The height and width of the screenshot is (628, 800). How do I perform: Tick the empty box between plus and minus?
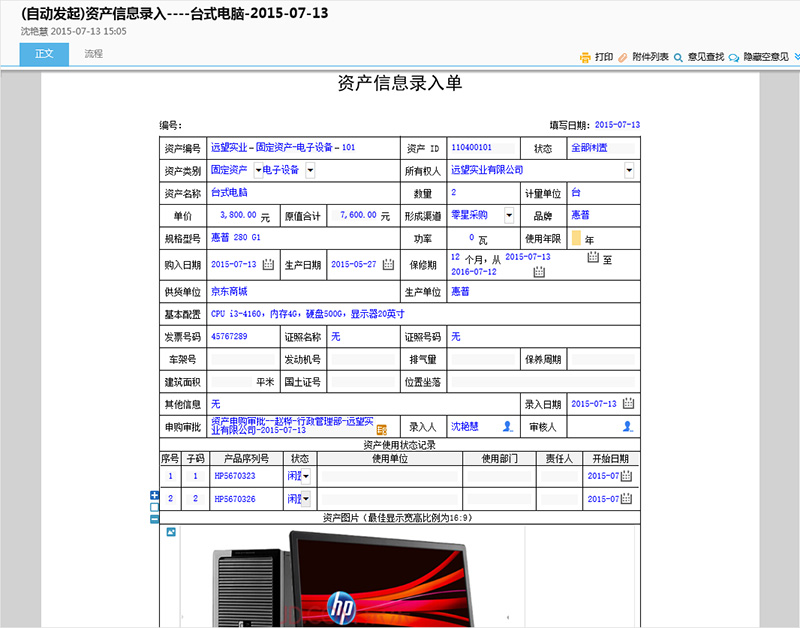pos(155,507)
